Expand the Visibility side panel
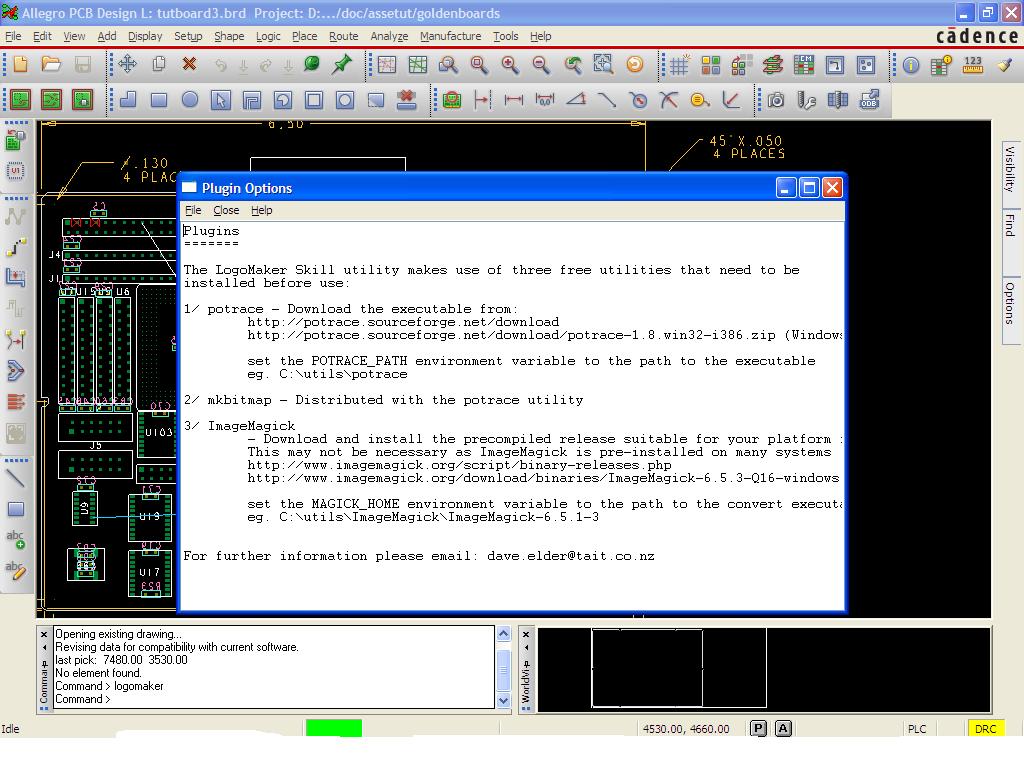The height and width of the screenshot is (768, 1024). pyautogui.click(x=1009, y=169)
